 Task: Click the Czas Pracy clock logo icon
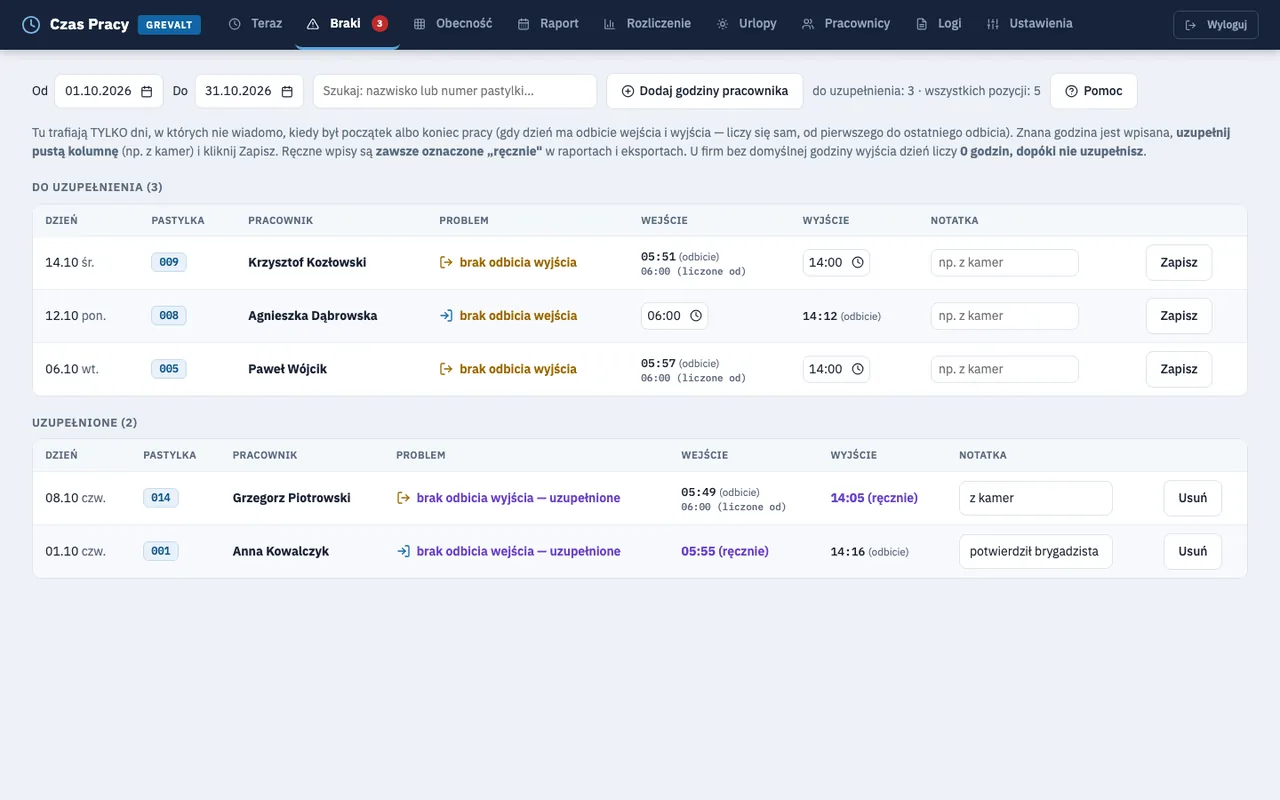(x=31, y=24)
